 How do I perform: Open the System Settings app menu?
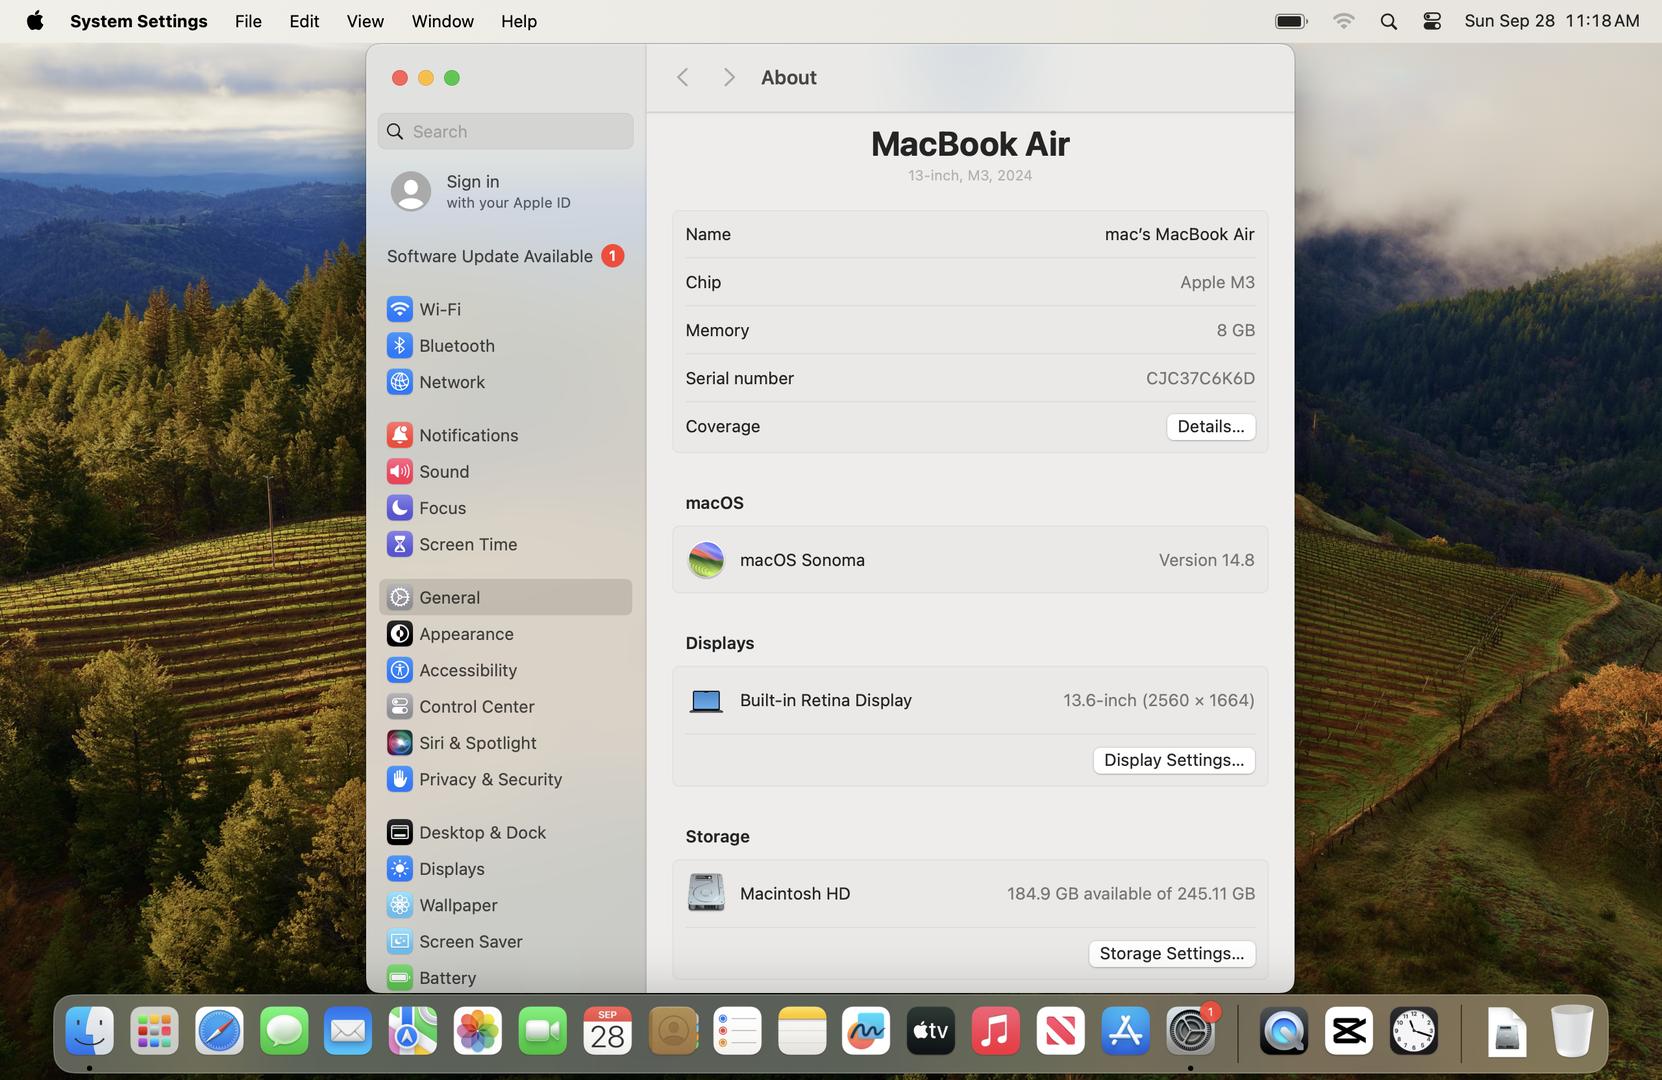click(139, 21)
